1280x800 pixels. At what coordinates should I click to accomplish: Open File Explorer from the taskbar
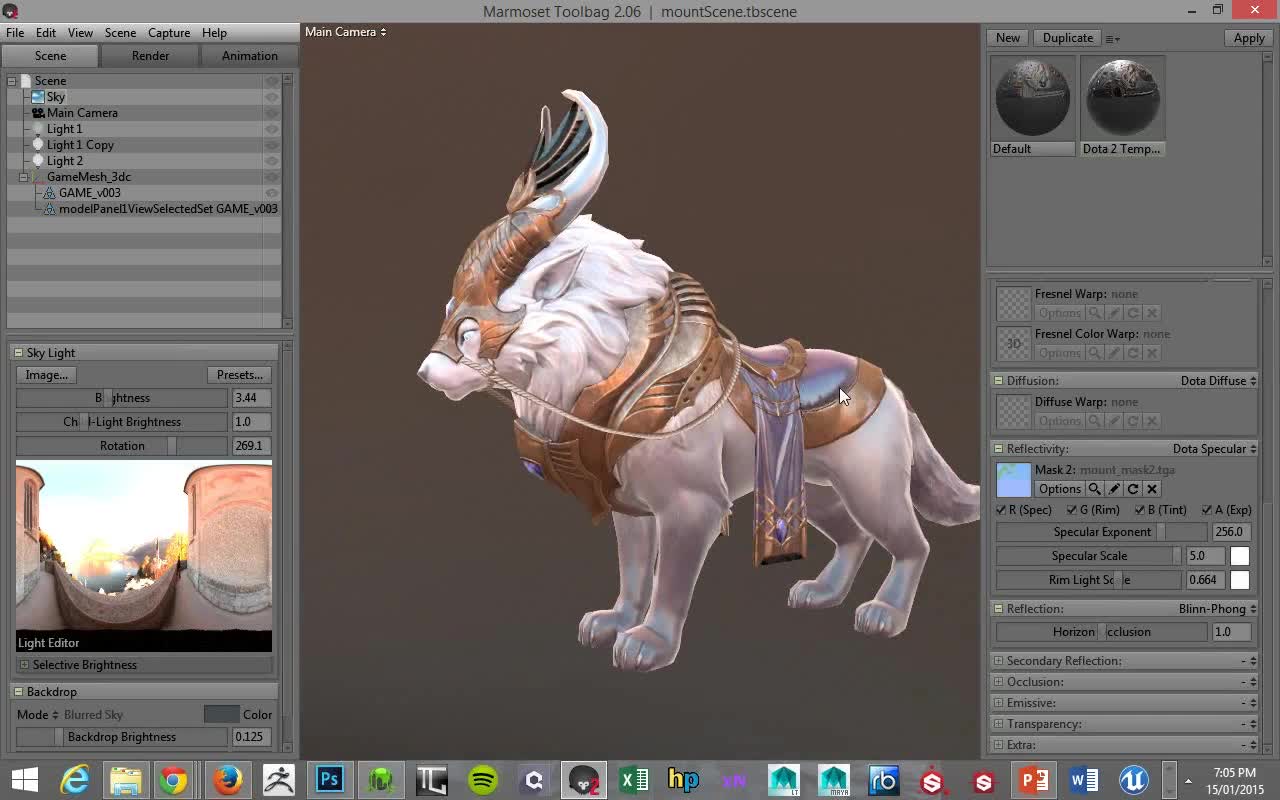pos(125,779)
